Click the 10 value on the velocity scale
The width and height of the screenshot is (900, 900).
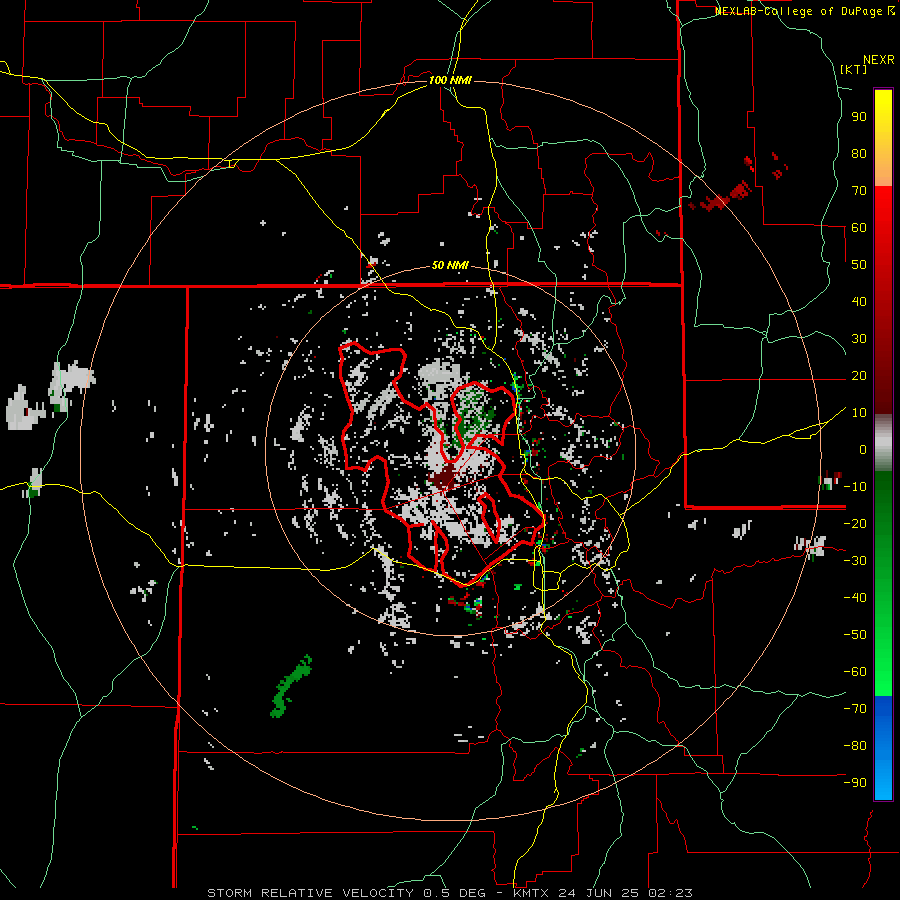coord(859,413)
